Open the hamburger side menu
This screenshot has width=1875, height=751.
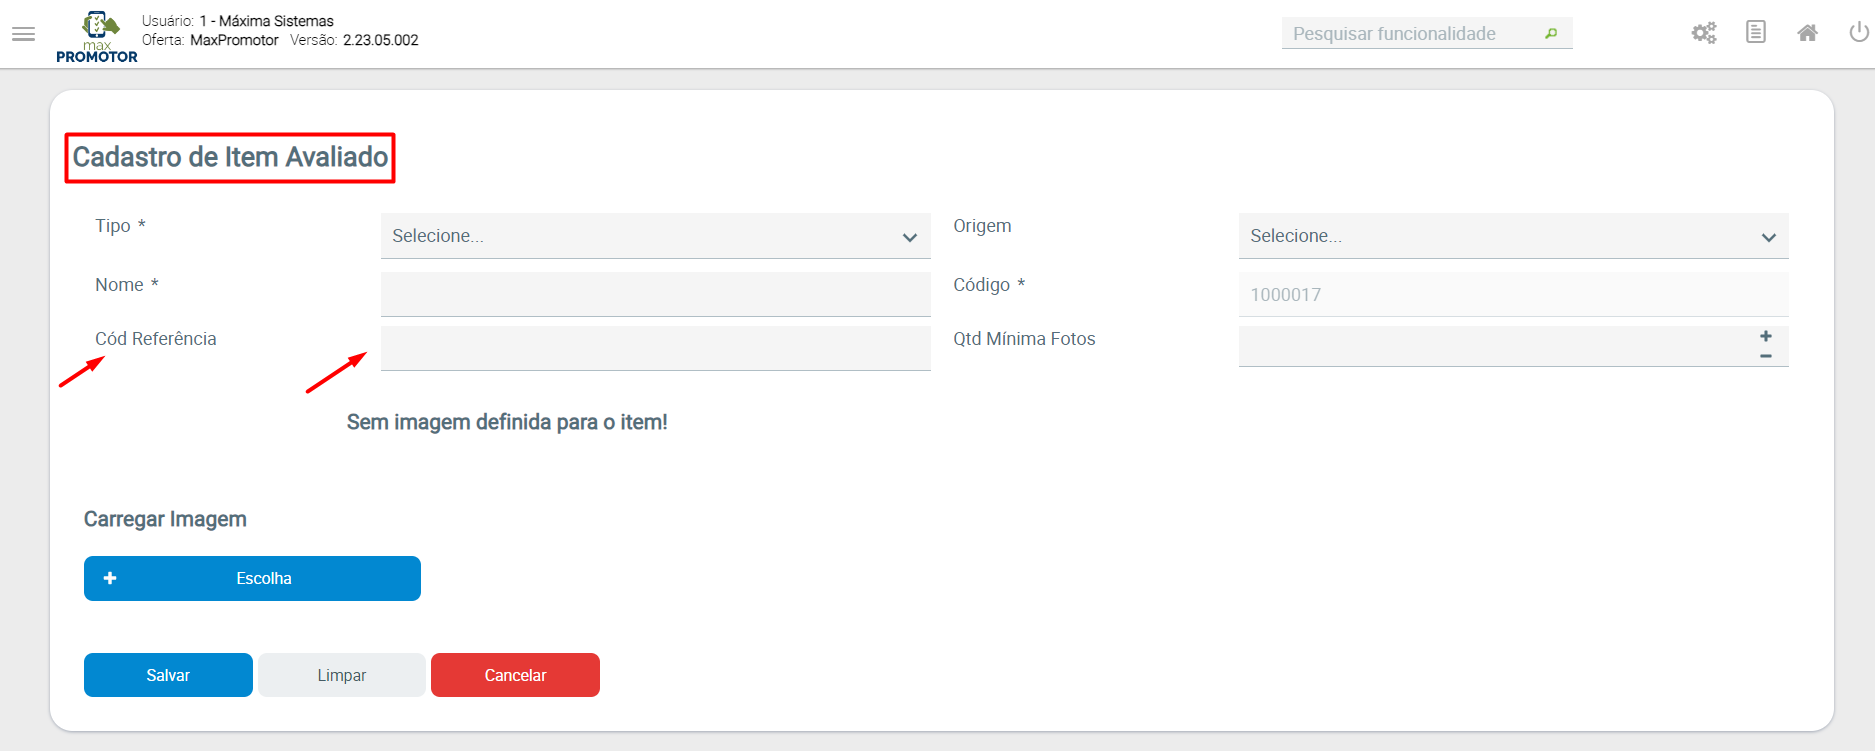point(23,34)
